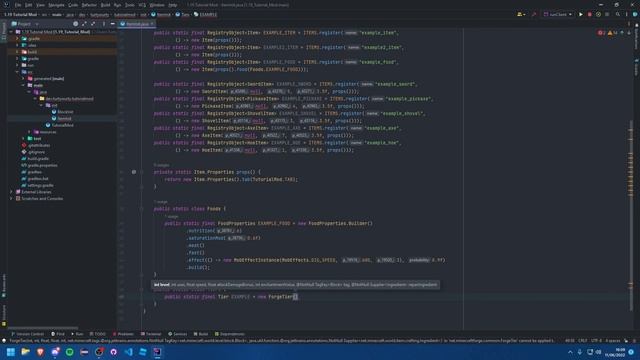Open File Explorer from the taskbar
The image size is (640, 360).
coord(25,352)
